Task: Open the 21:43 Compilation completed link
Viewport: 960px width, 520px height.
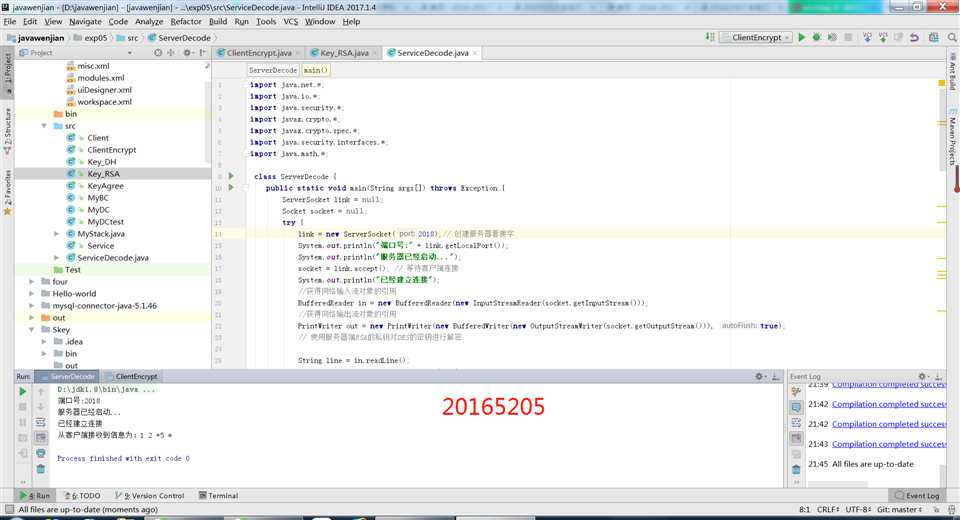Action: [888, 444]
